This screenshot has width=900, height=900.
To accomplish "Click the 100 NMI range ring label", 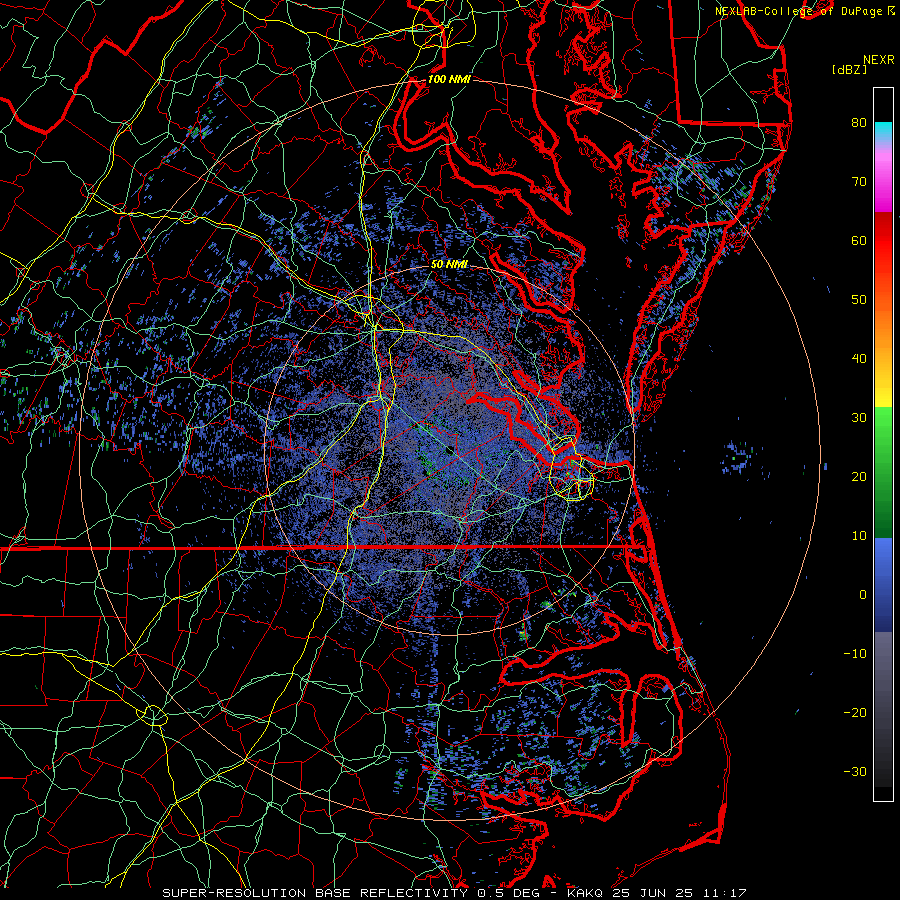I will pyautogui.click(x=449, y=79).
